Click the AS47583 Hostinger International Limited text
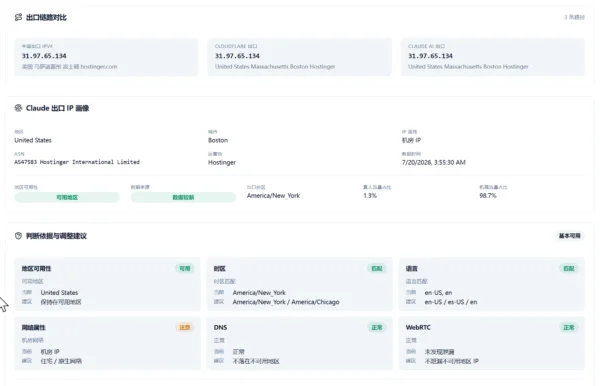Image resolution: width=600 pixels, height=386 pixels. tap(77, 162)
